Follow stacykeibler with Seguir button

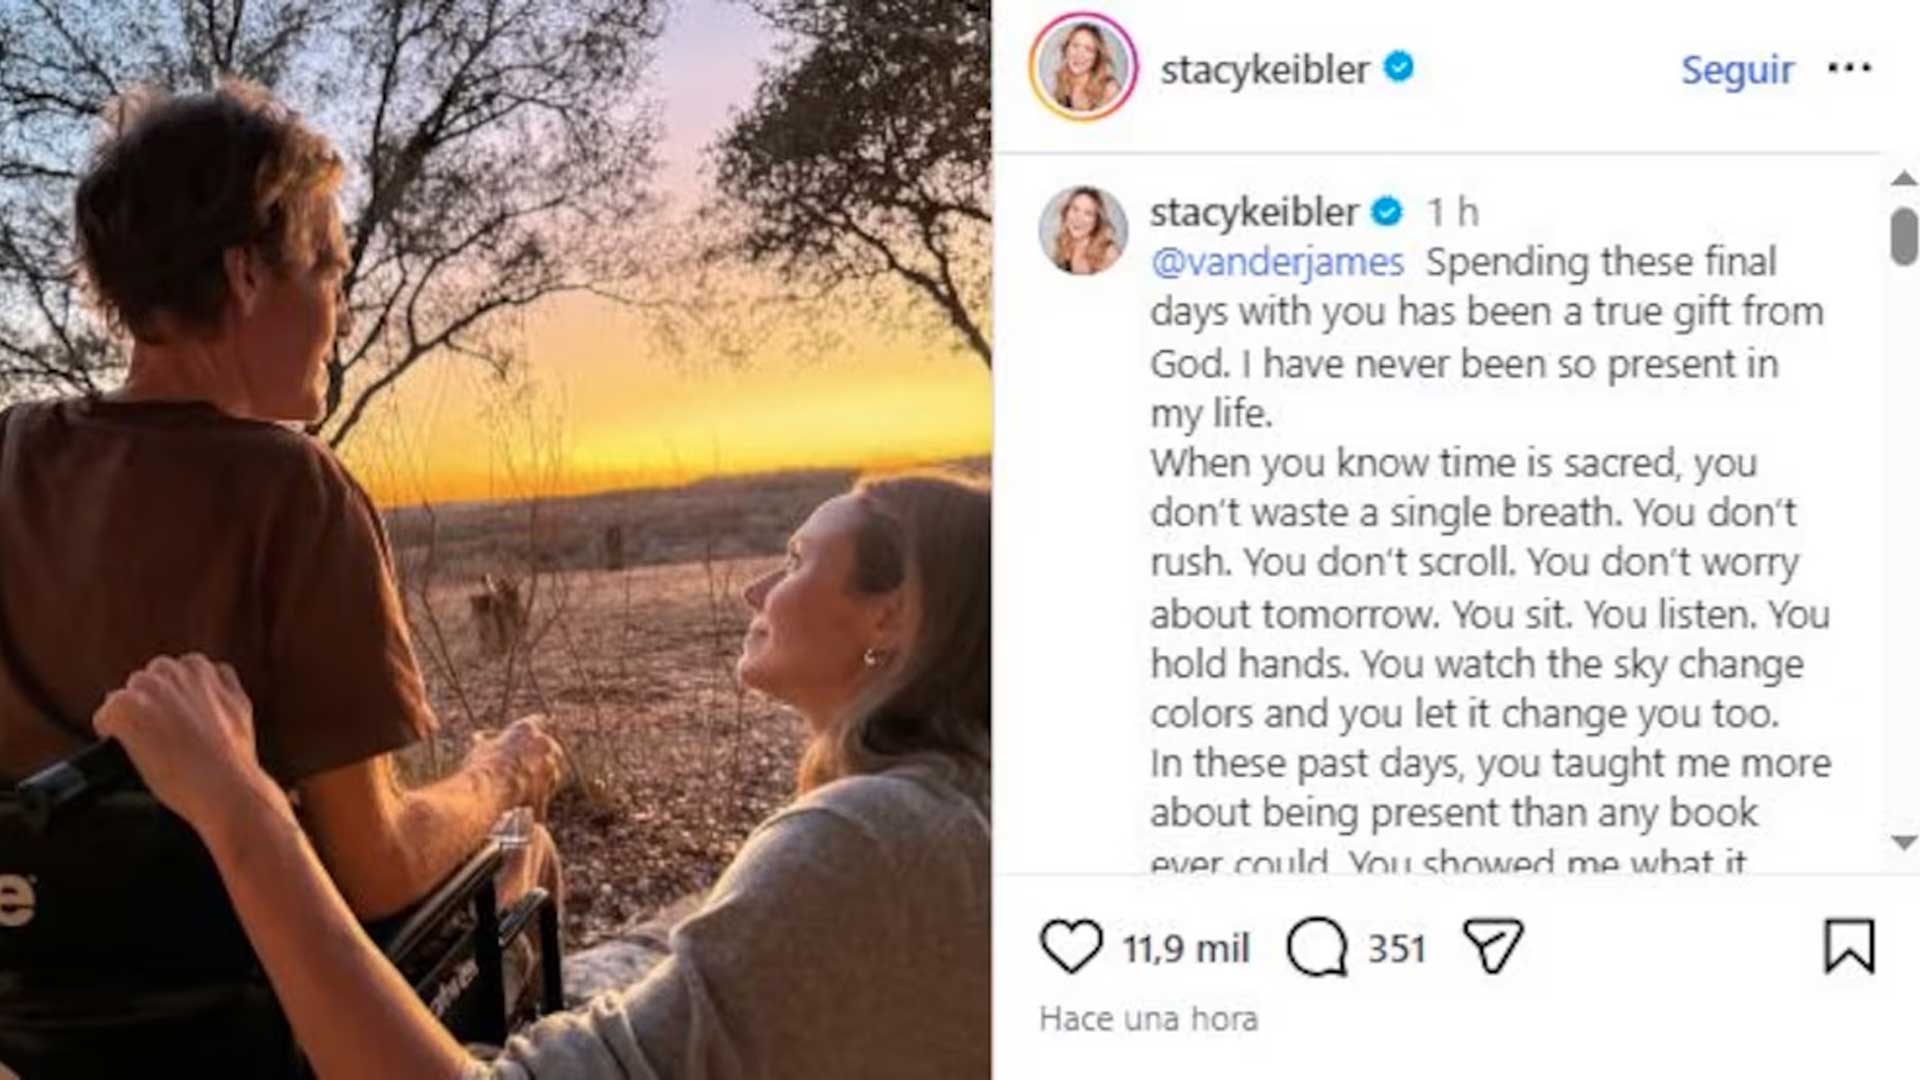tap(1737, 70)
